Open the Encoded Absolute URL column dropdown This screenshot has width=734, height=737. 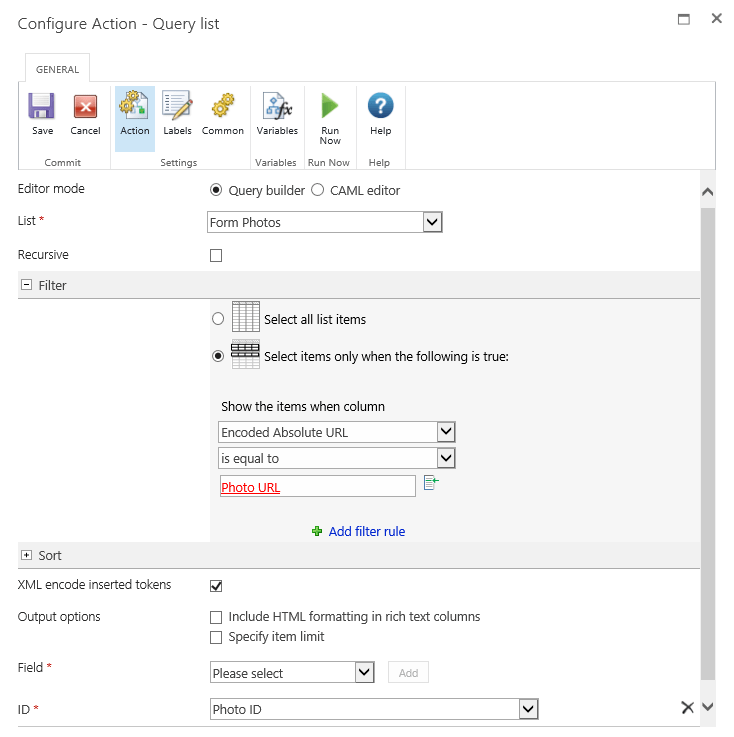point(336,432)
